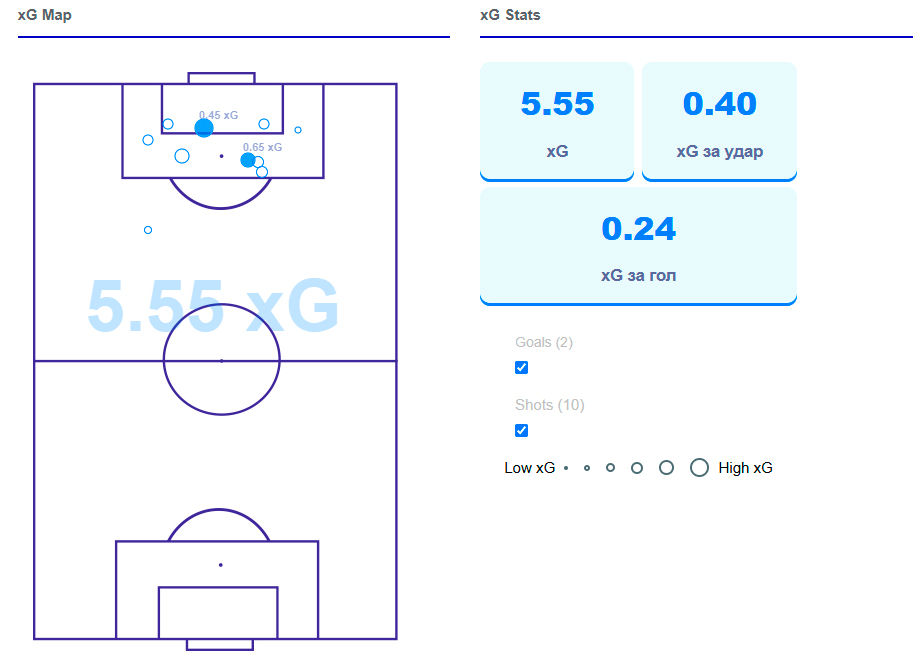Click the Goals (2) label
This screenshot has width=922, height=662.
pos(544,342)
